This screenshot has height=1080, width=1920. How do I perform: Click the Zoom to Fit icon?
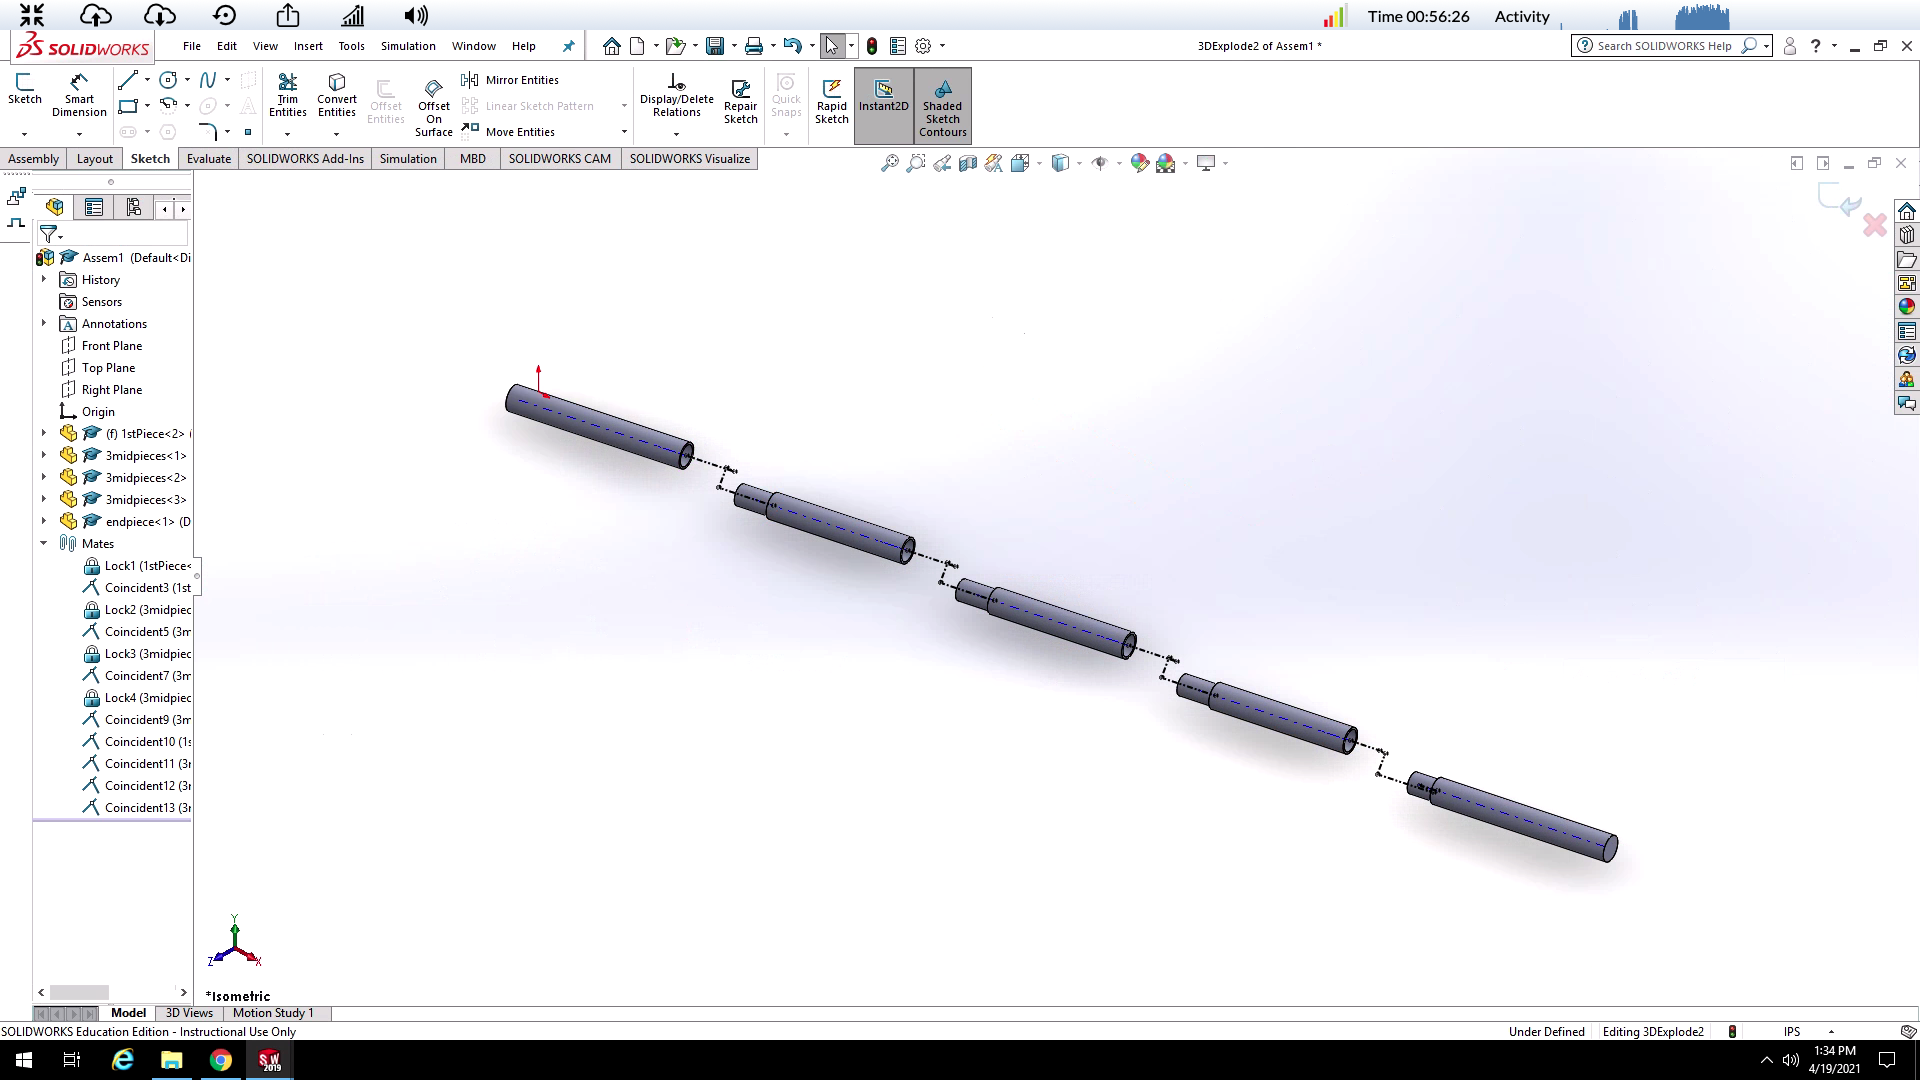[x=890, y=163]
